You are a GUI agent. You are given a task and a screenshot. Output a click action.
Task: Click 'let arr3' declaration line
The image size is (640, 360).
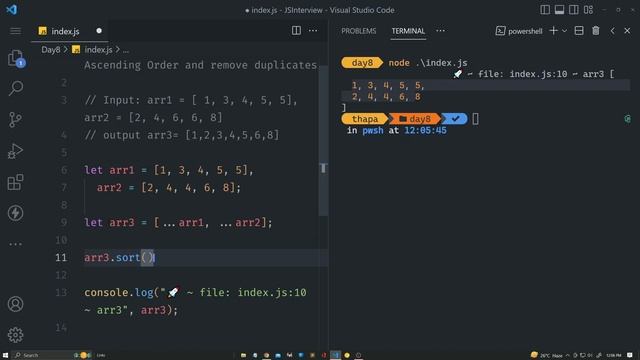click(178, 223)
